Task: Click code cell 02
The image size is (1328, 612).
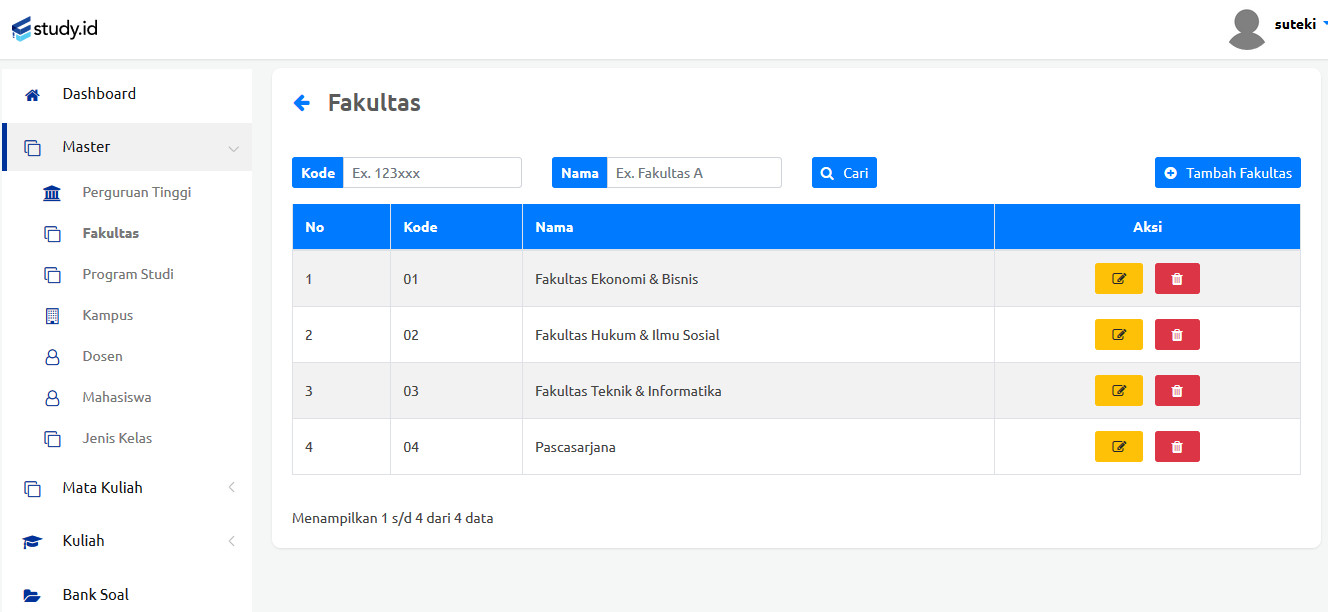Action: pyautogui.click(x=456, y=335)
